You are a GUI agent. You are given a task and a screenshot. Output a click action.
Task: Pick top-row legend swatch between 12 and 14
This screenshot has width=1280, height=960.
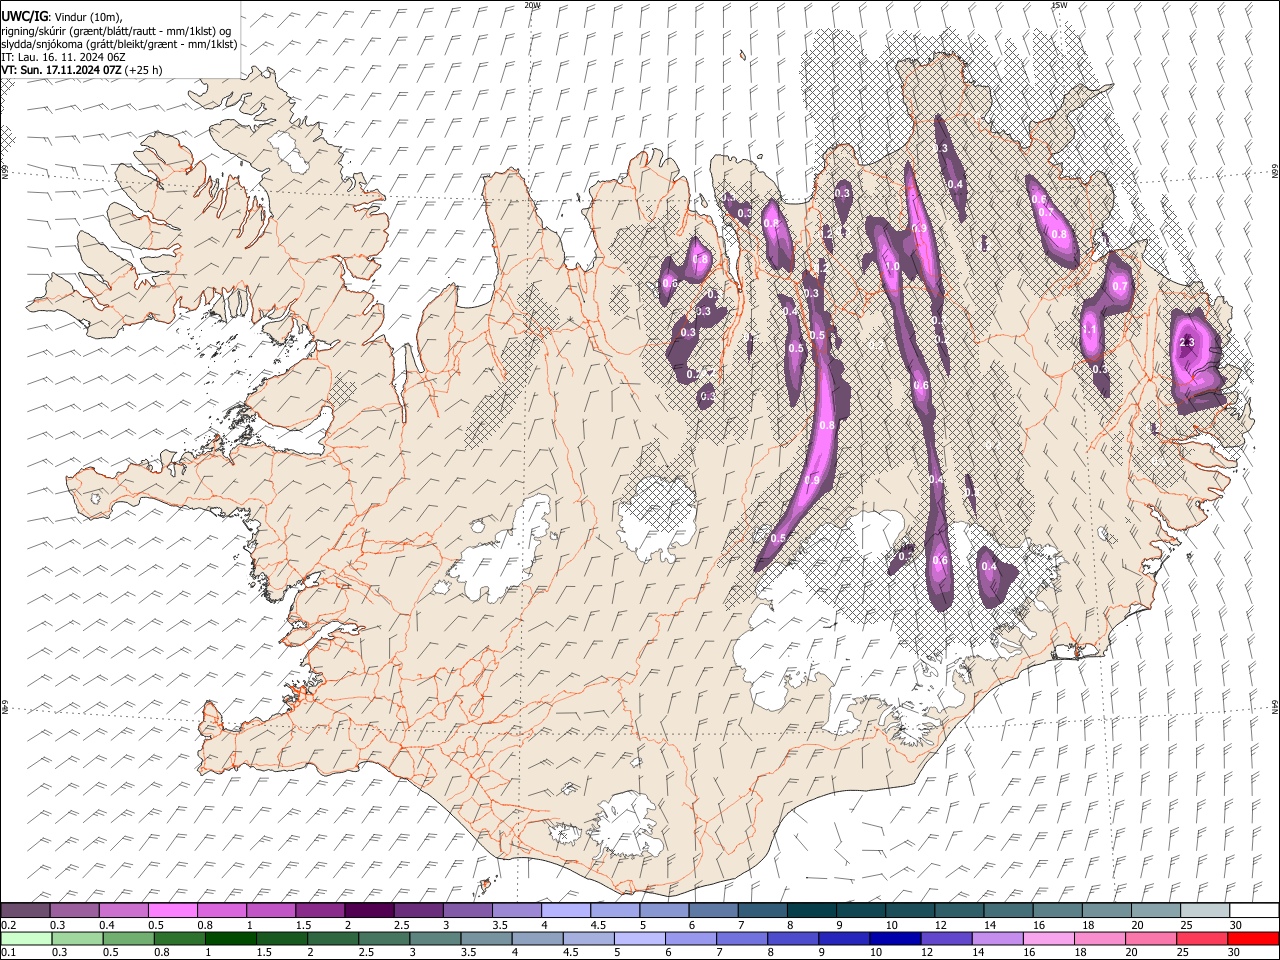click(959, 911)
